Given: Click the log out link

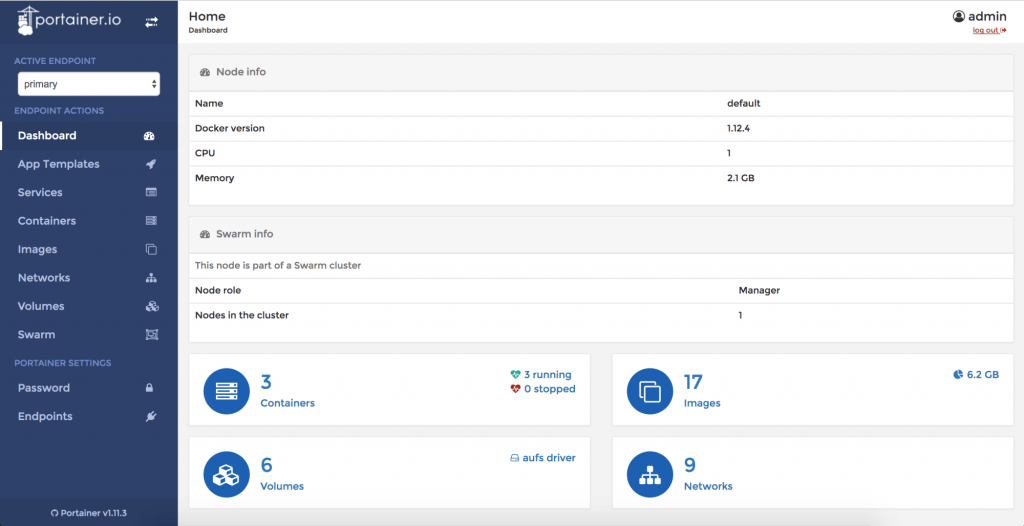Looking at the screenshot, I should tap(988, 31).
